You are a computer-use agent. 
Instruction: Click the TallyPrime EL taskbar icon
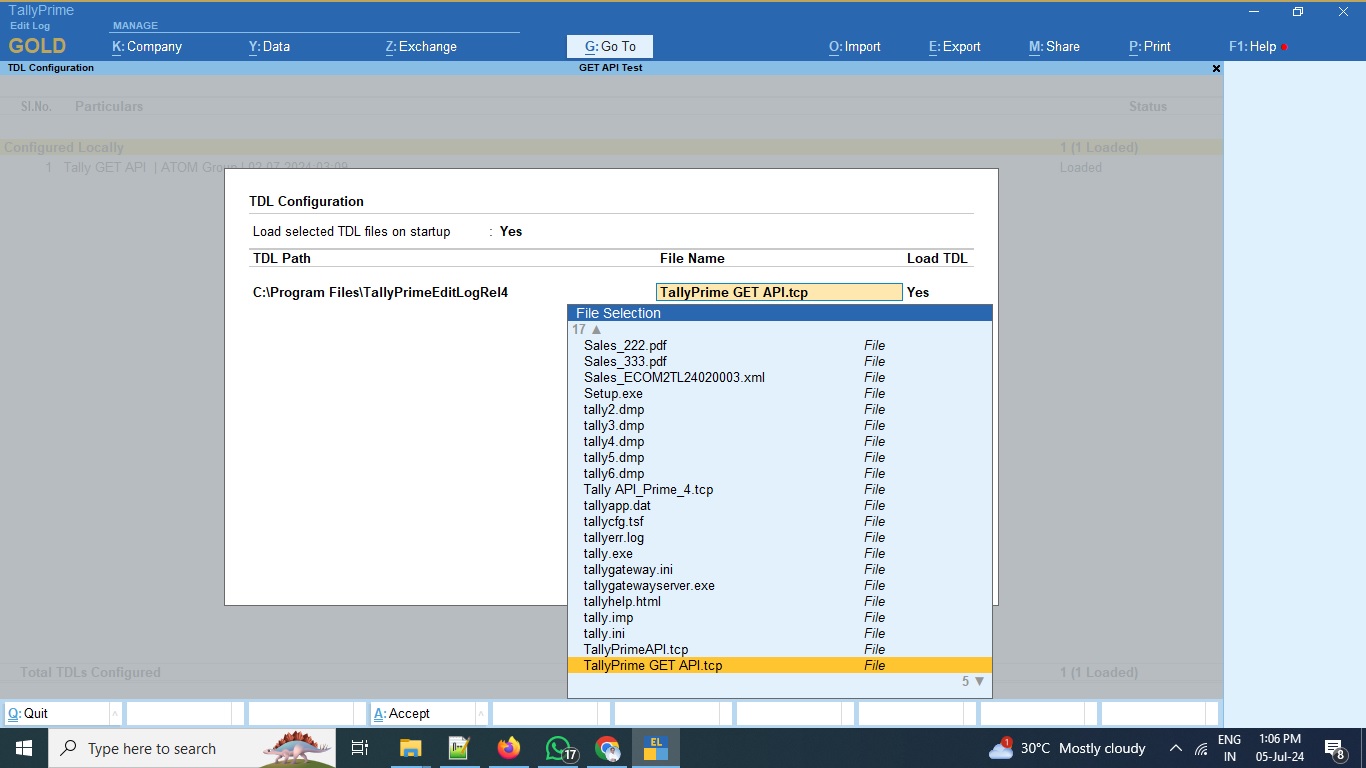click(x=656, y=748)
